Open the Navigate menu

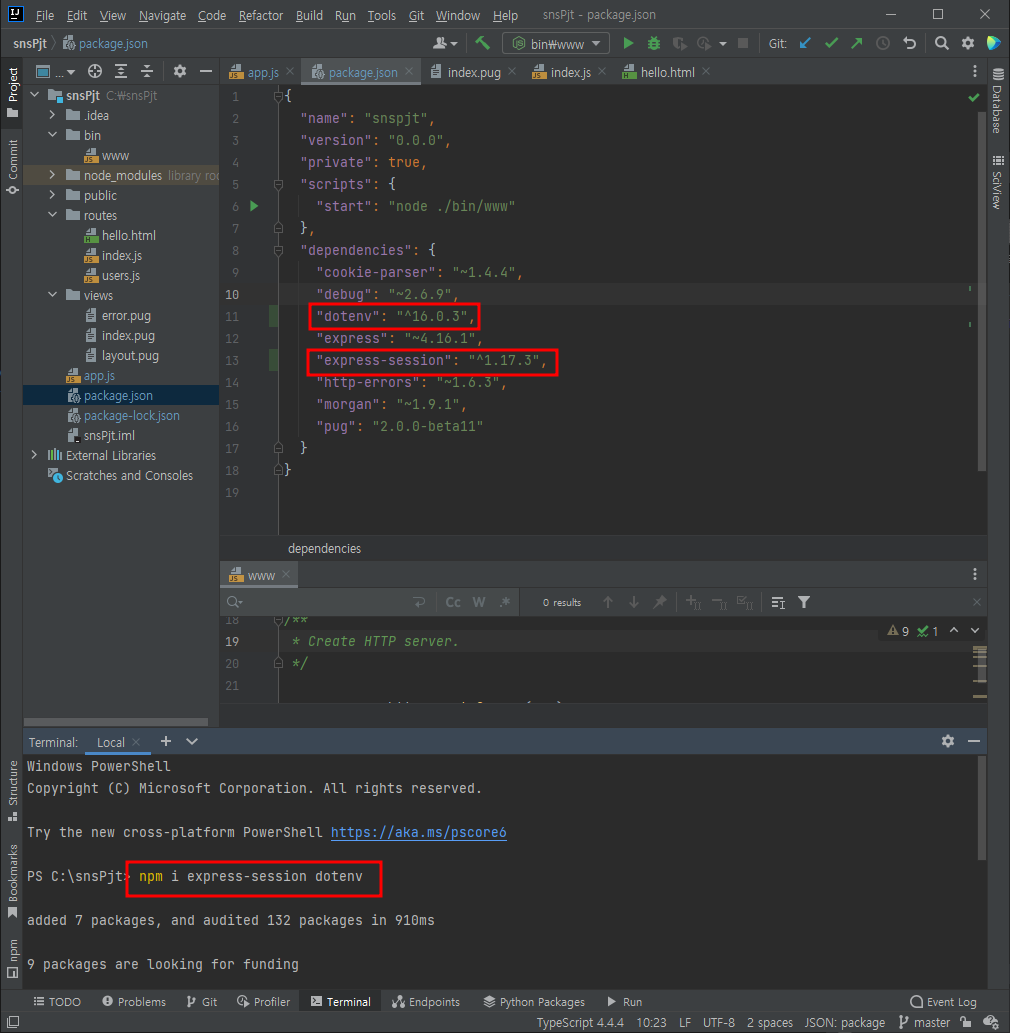coord(162,15)
